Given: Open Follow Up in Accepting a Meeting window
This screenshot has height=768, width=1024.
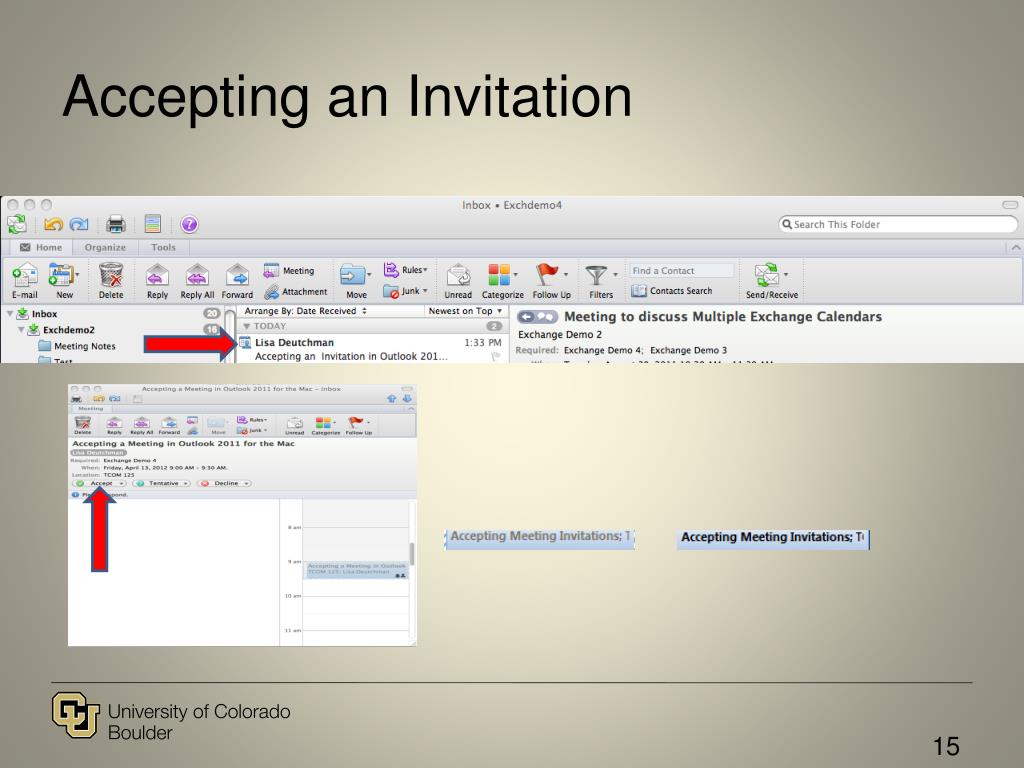Looking at the screenshot, I should [359, 426].
